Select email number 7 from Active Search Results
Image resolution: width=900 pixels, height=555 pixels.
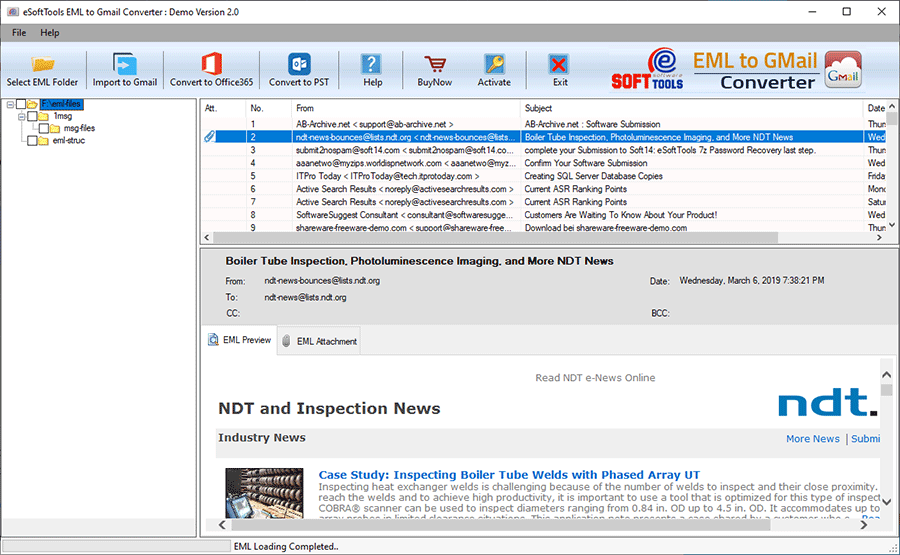coord(543,201)
